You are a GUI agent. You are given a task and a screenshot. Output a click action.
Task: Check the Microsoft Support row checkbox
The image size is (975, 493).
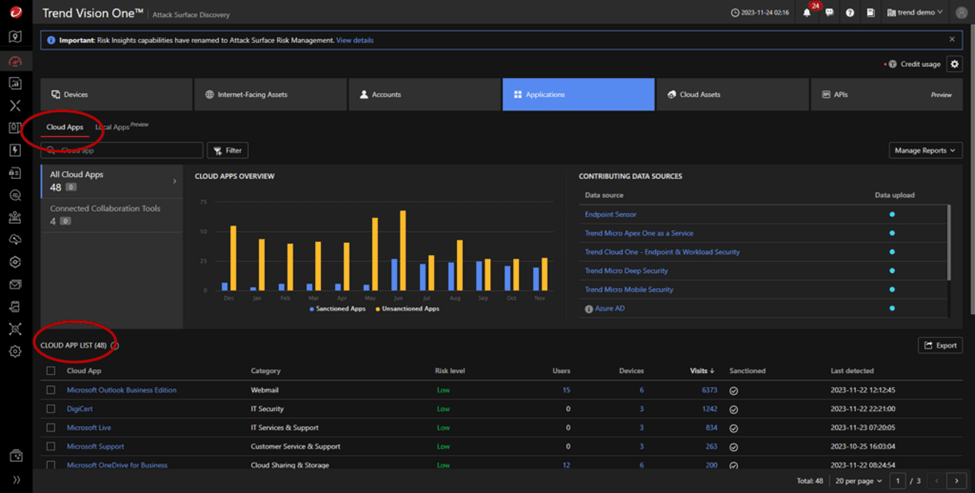51,446
